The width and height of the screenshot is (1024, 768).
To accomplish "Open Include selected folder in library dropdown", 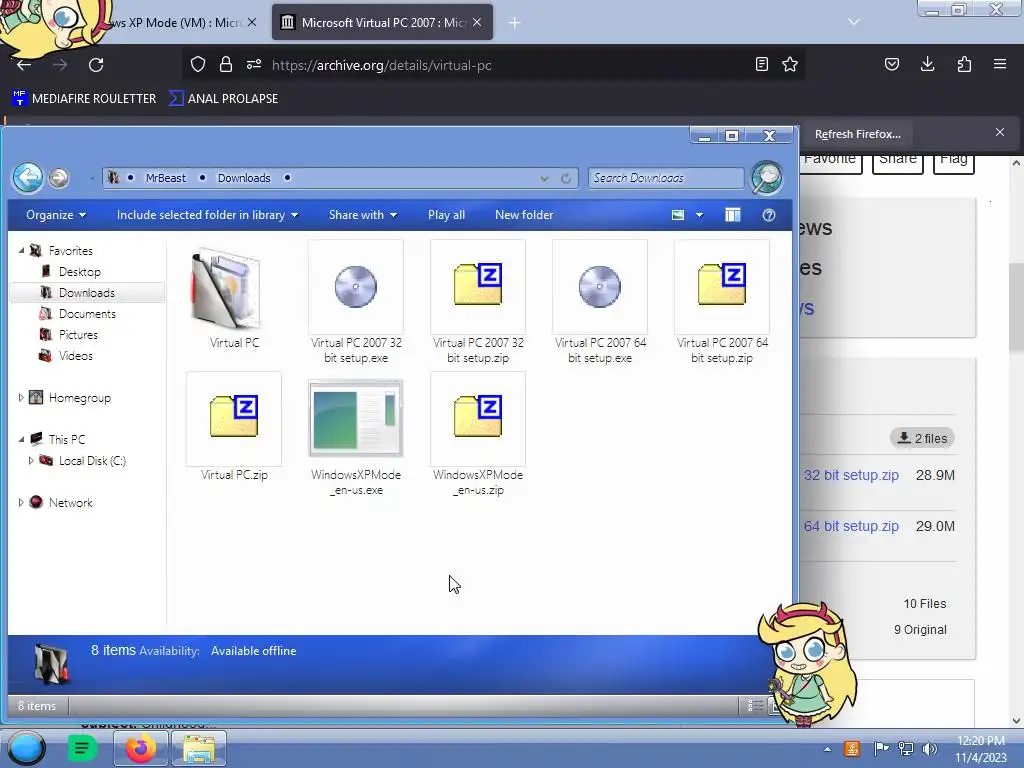I will (x=208, y=215).
